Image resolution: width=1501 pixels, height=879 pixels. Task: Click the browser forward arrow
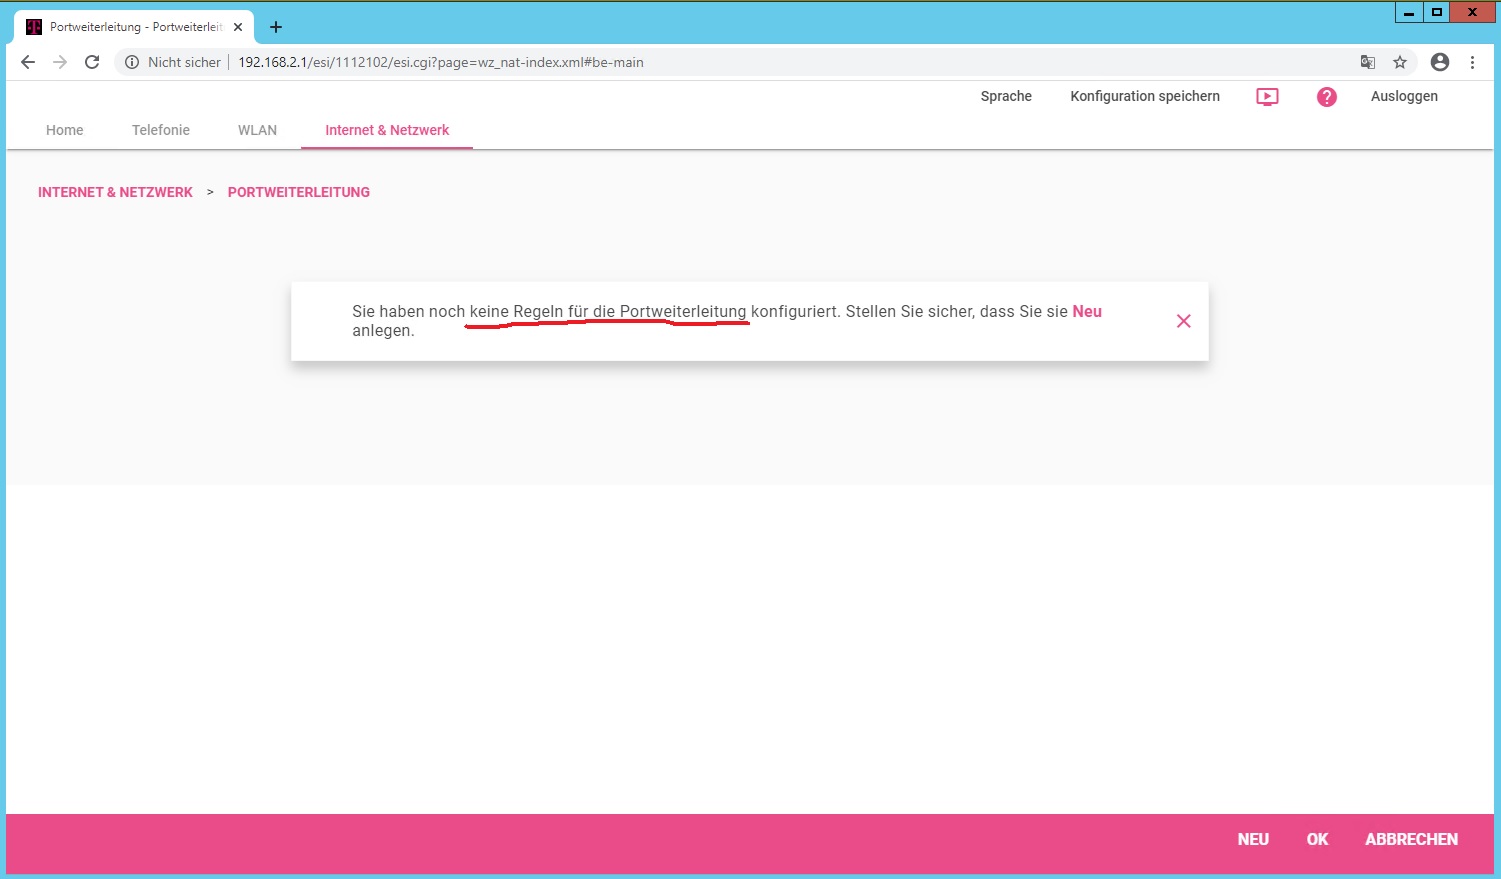(60, 62)
